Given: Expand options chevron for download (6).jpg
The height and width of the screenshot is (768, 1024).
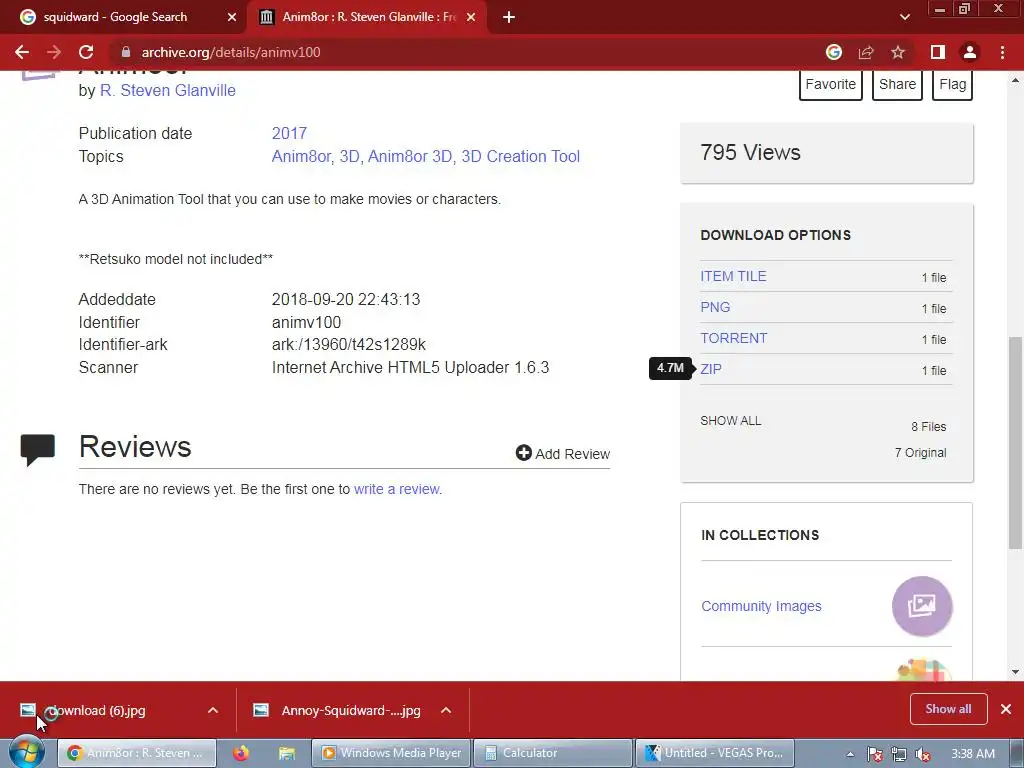Looking at the screenshot, I should click(213, 711).
